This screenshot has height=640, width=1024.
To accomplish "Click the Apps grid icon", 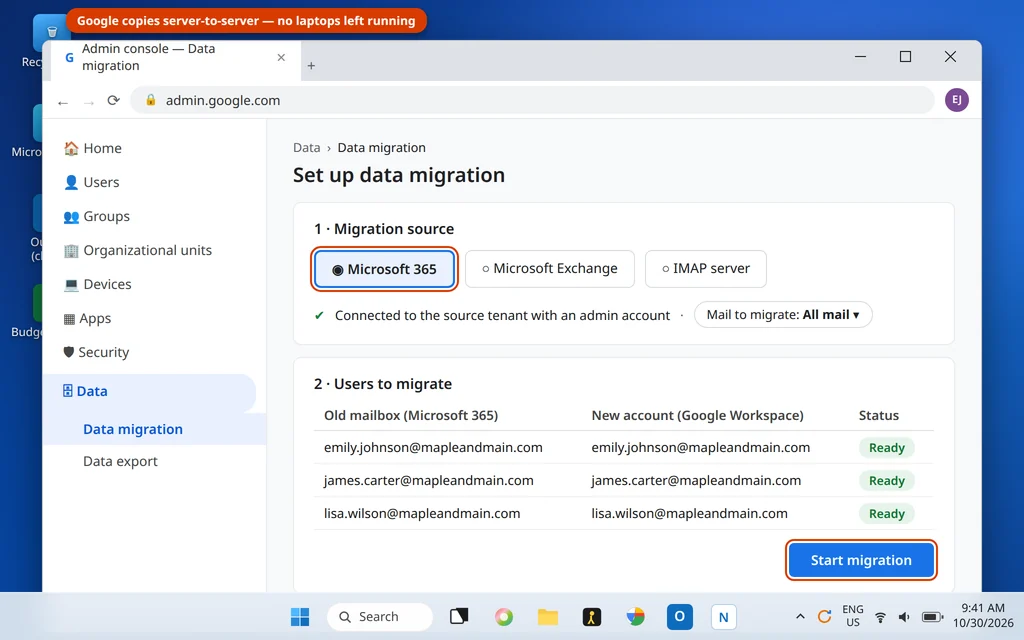I will click(69, 319).
